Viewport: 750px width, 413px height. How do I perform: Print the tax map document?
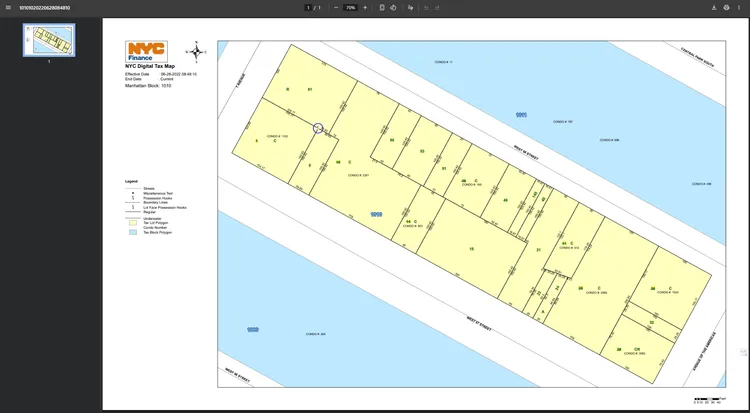726,7
